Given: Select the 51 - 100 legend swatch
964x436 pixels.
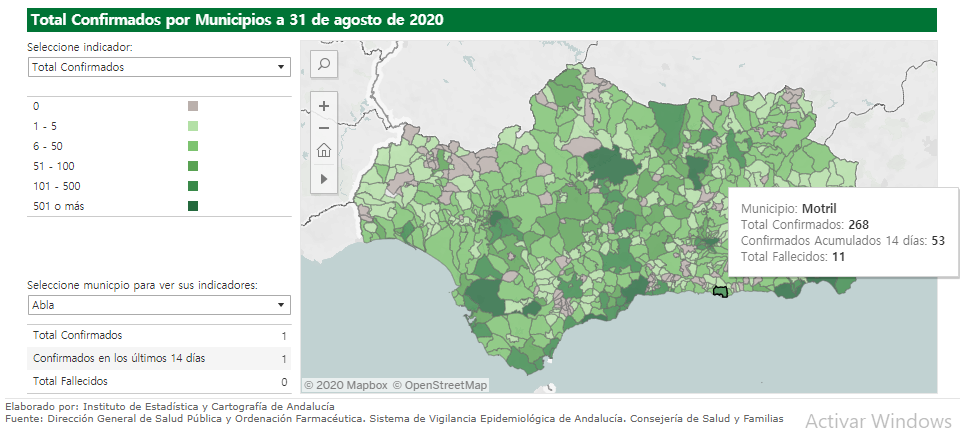Looking at the screenshot, I should [193, 166].
